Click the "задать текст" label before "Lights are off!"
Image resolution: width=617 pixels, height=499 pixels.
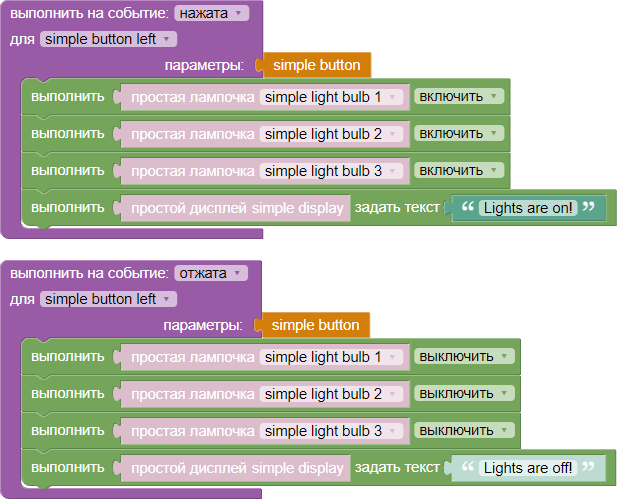click(397, 468)
